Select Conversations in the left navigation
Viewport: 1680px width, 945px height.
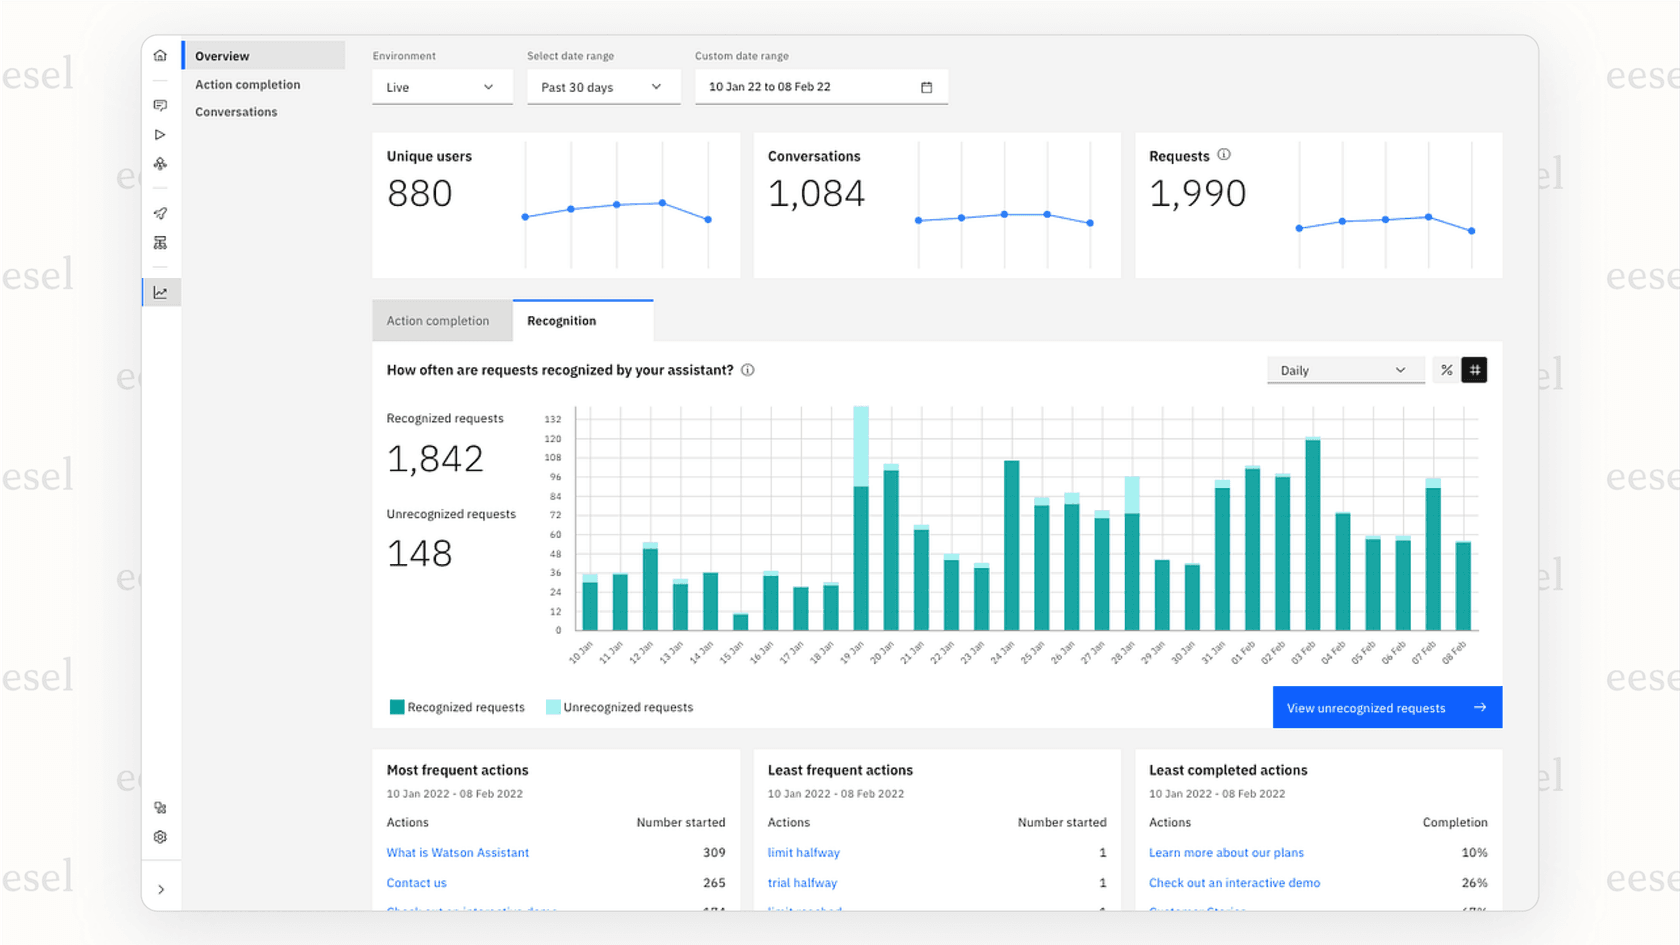pos(236,111)
